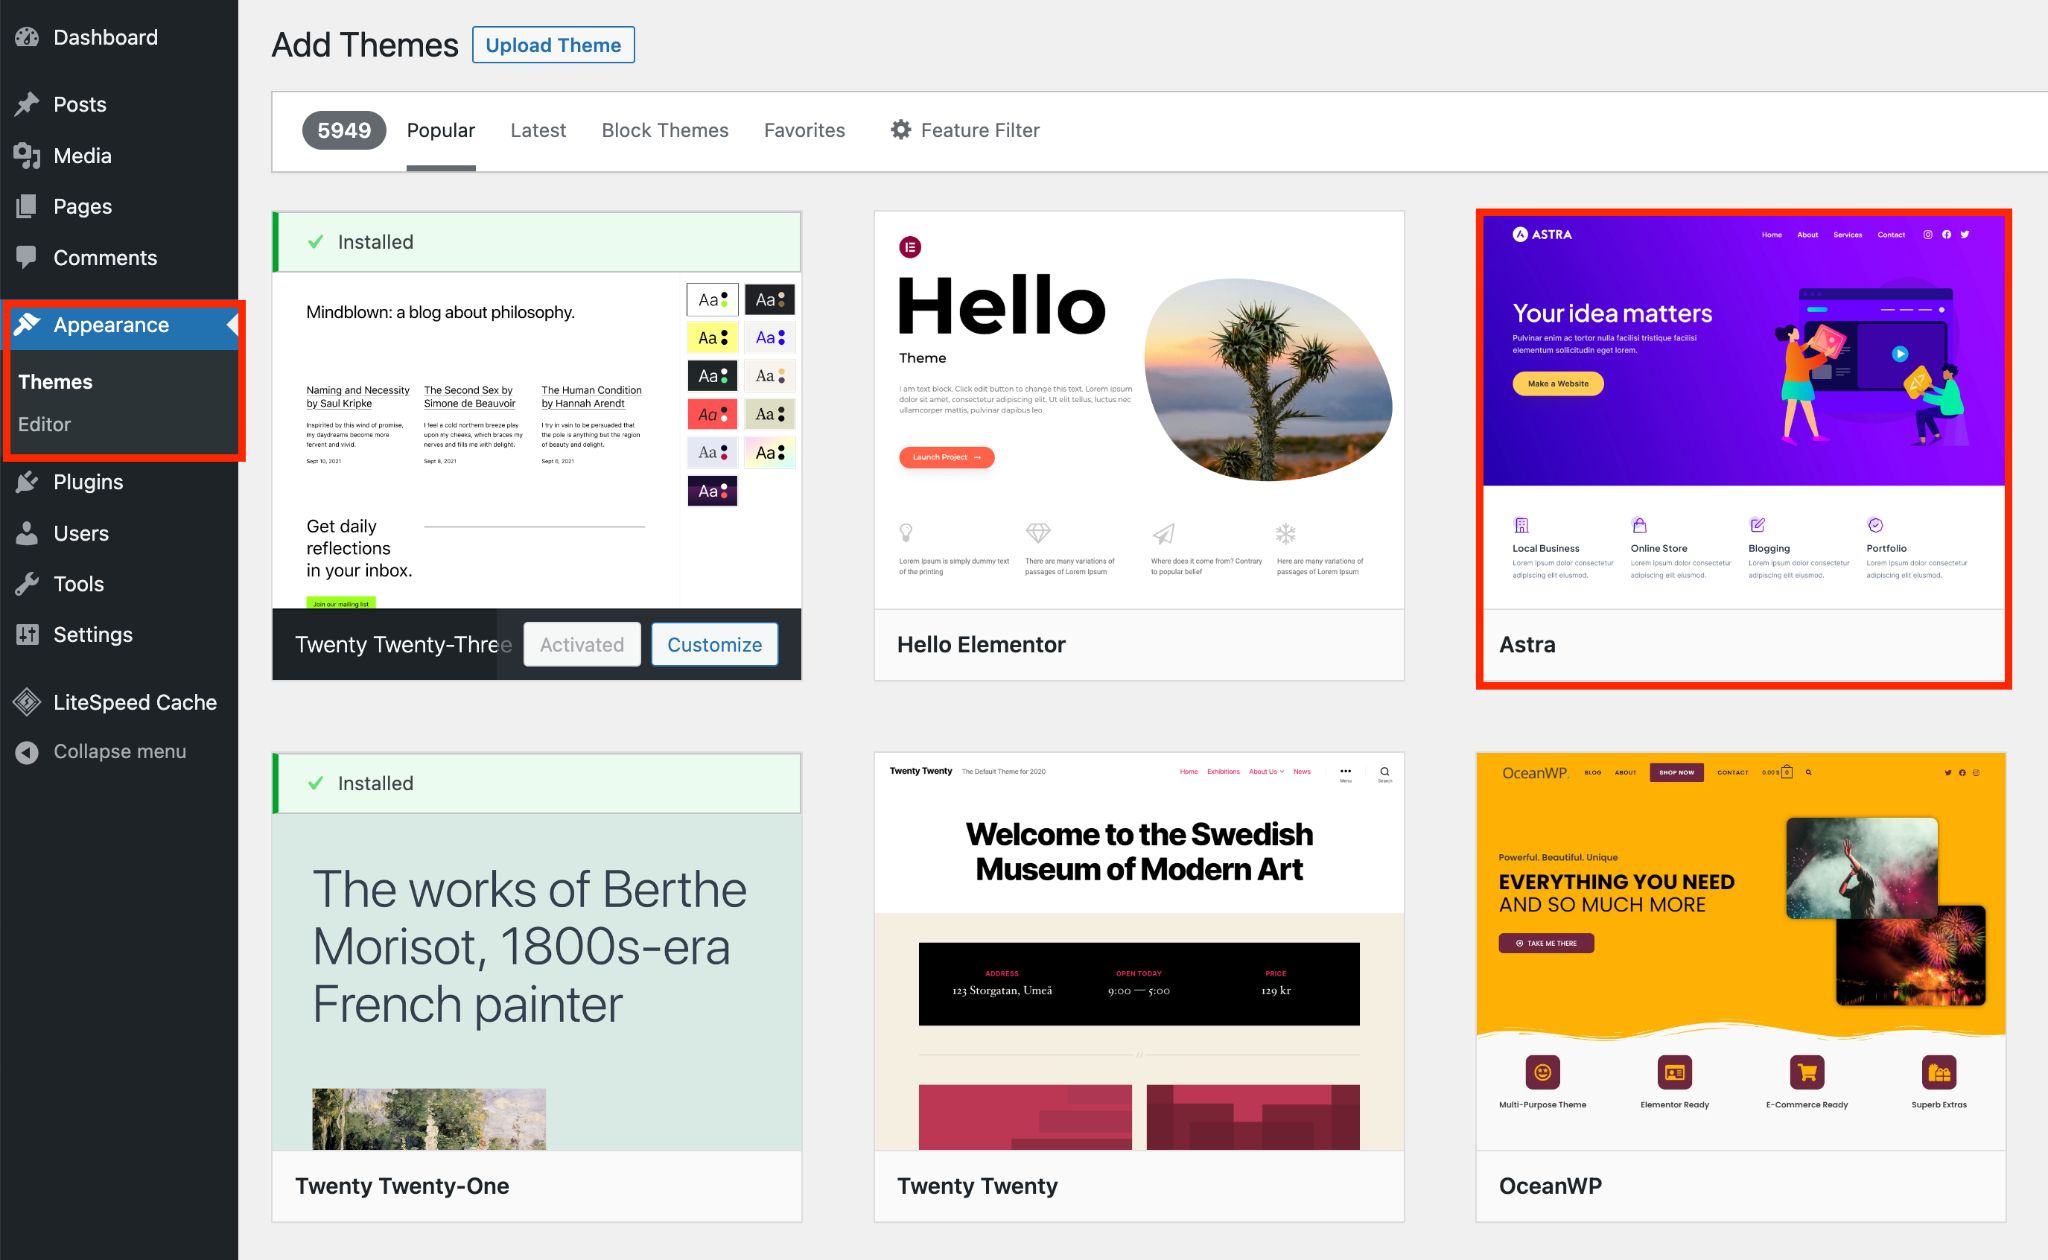
Task: Switch to the Latest themes tab
Action: (538, 130)
